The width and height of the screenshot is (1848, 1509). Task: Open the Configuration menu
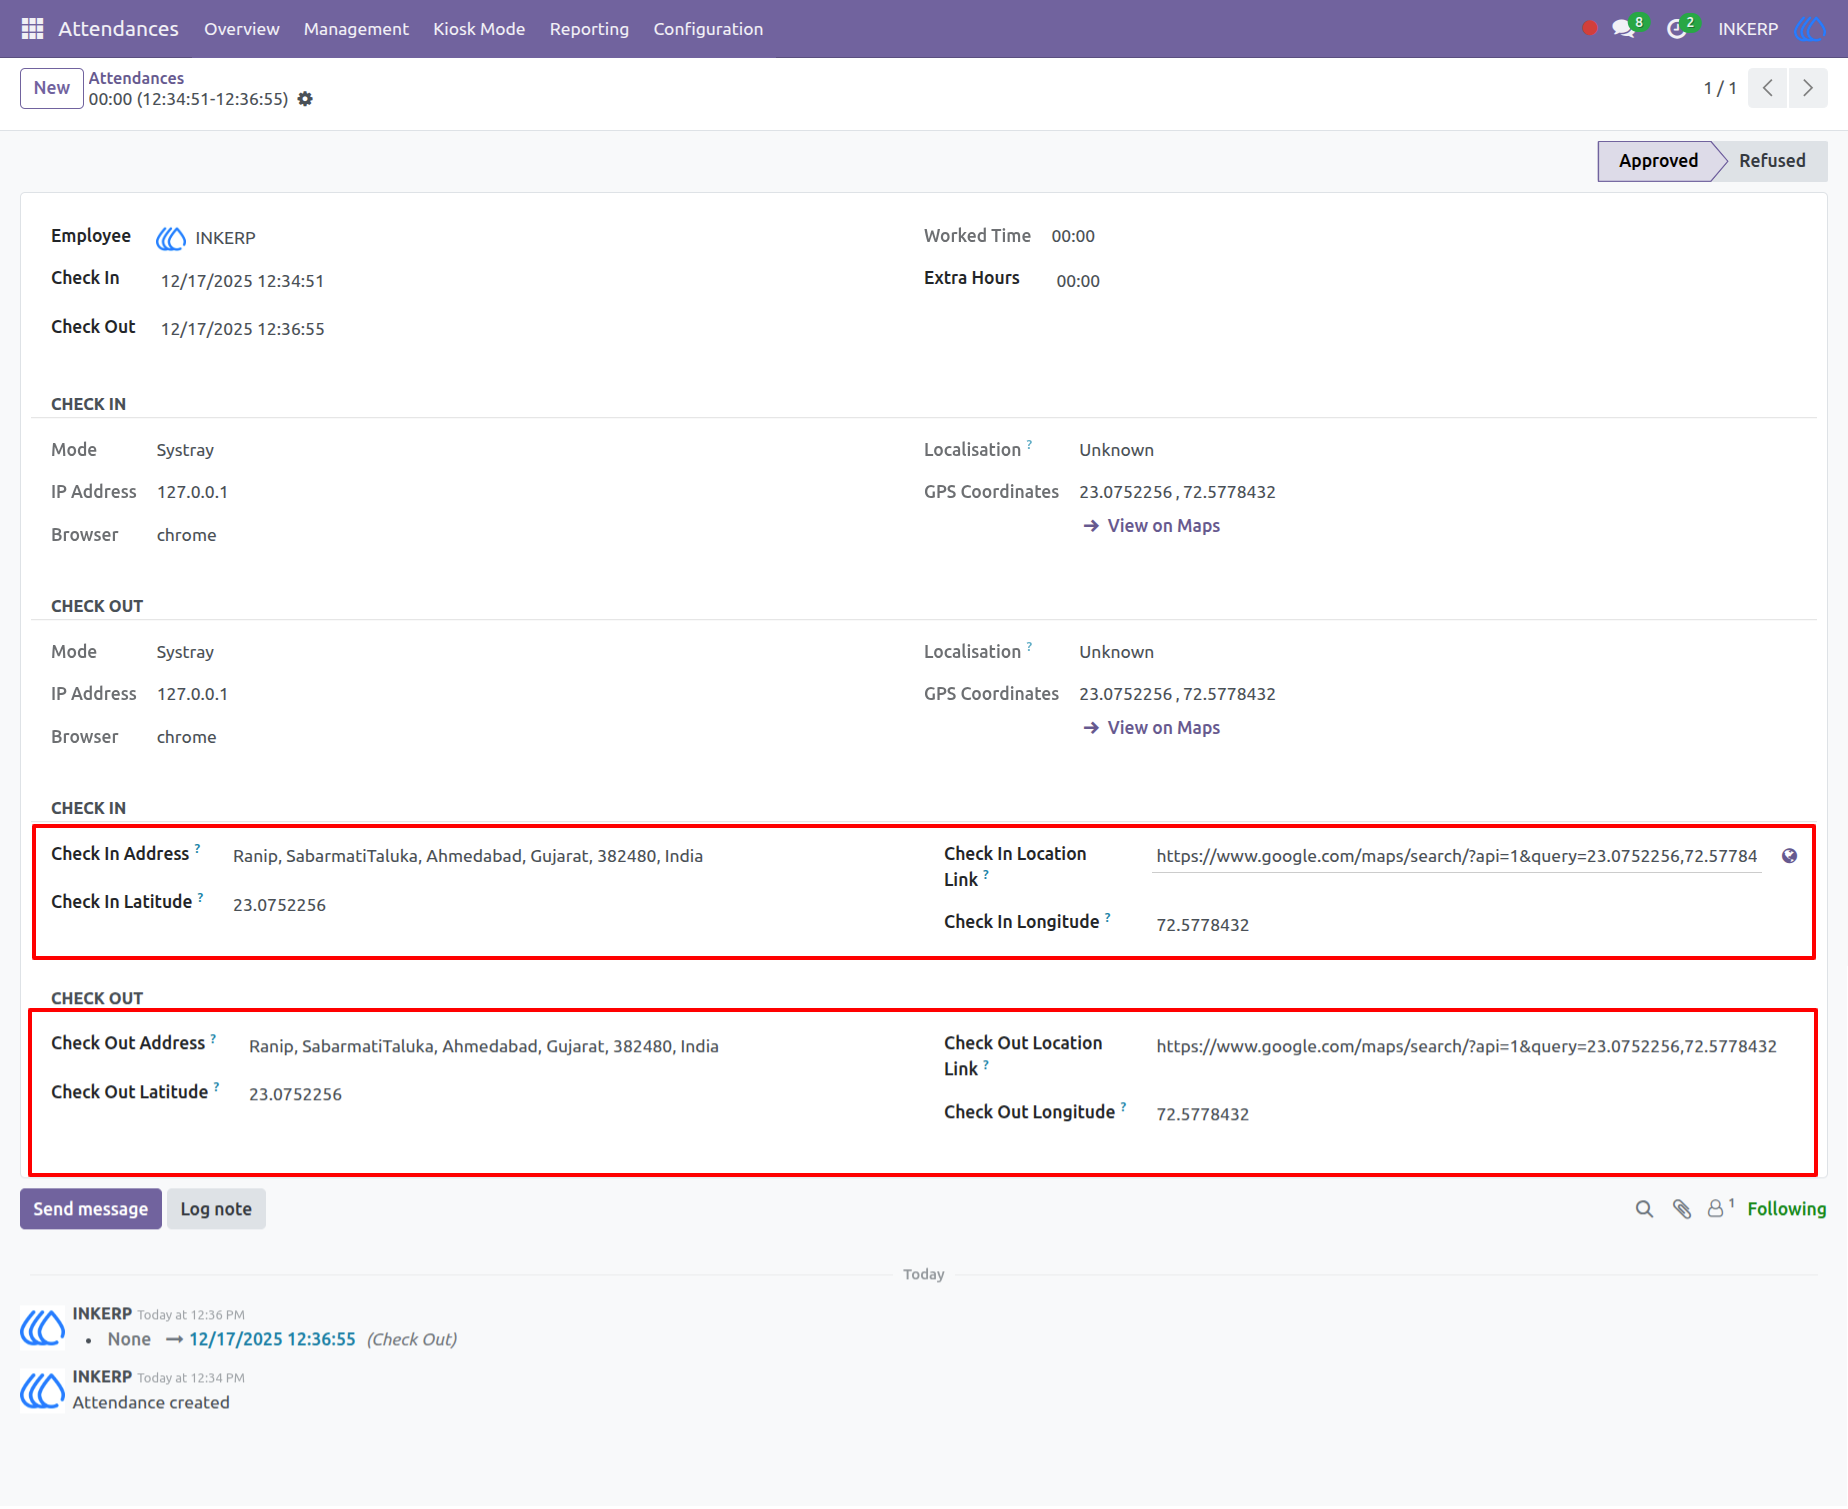pos(708,29)
